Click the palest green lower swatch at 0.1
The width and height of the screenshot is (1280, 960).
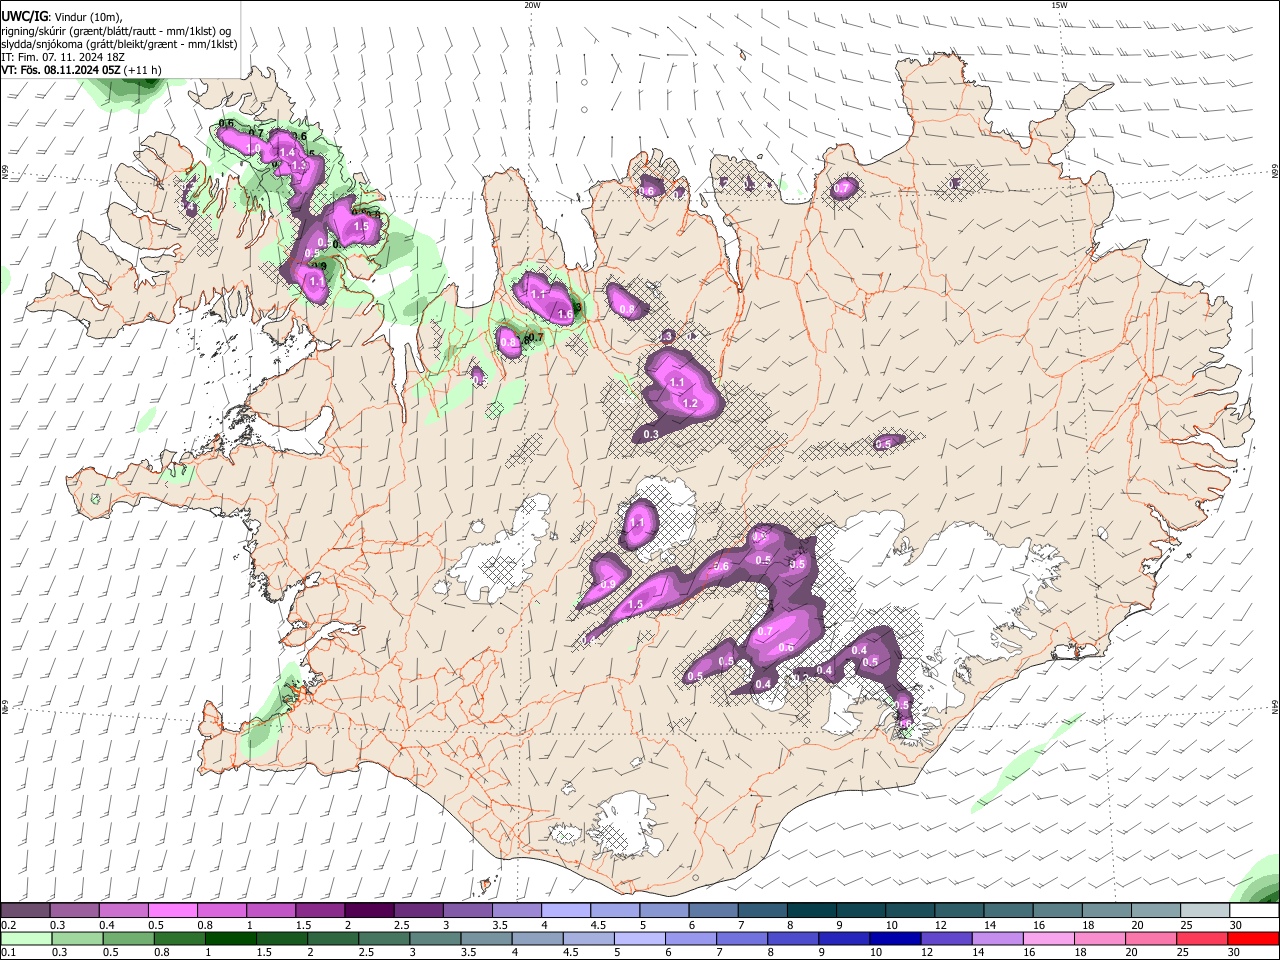tap(26, 938)
